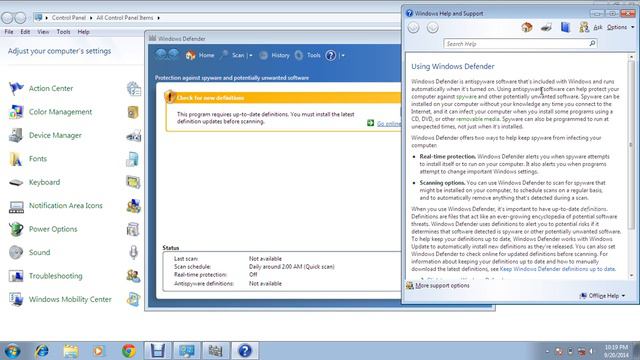The height and width of the screenshot is (360, 640).
Task: Open Browse Help book icon
Action: (565, 27)
